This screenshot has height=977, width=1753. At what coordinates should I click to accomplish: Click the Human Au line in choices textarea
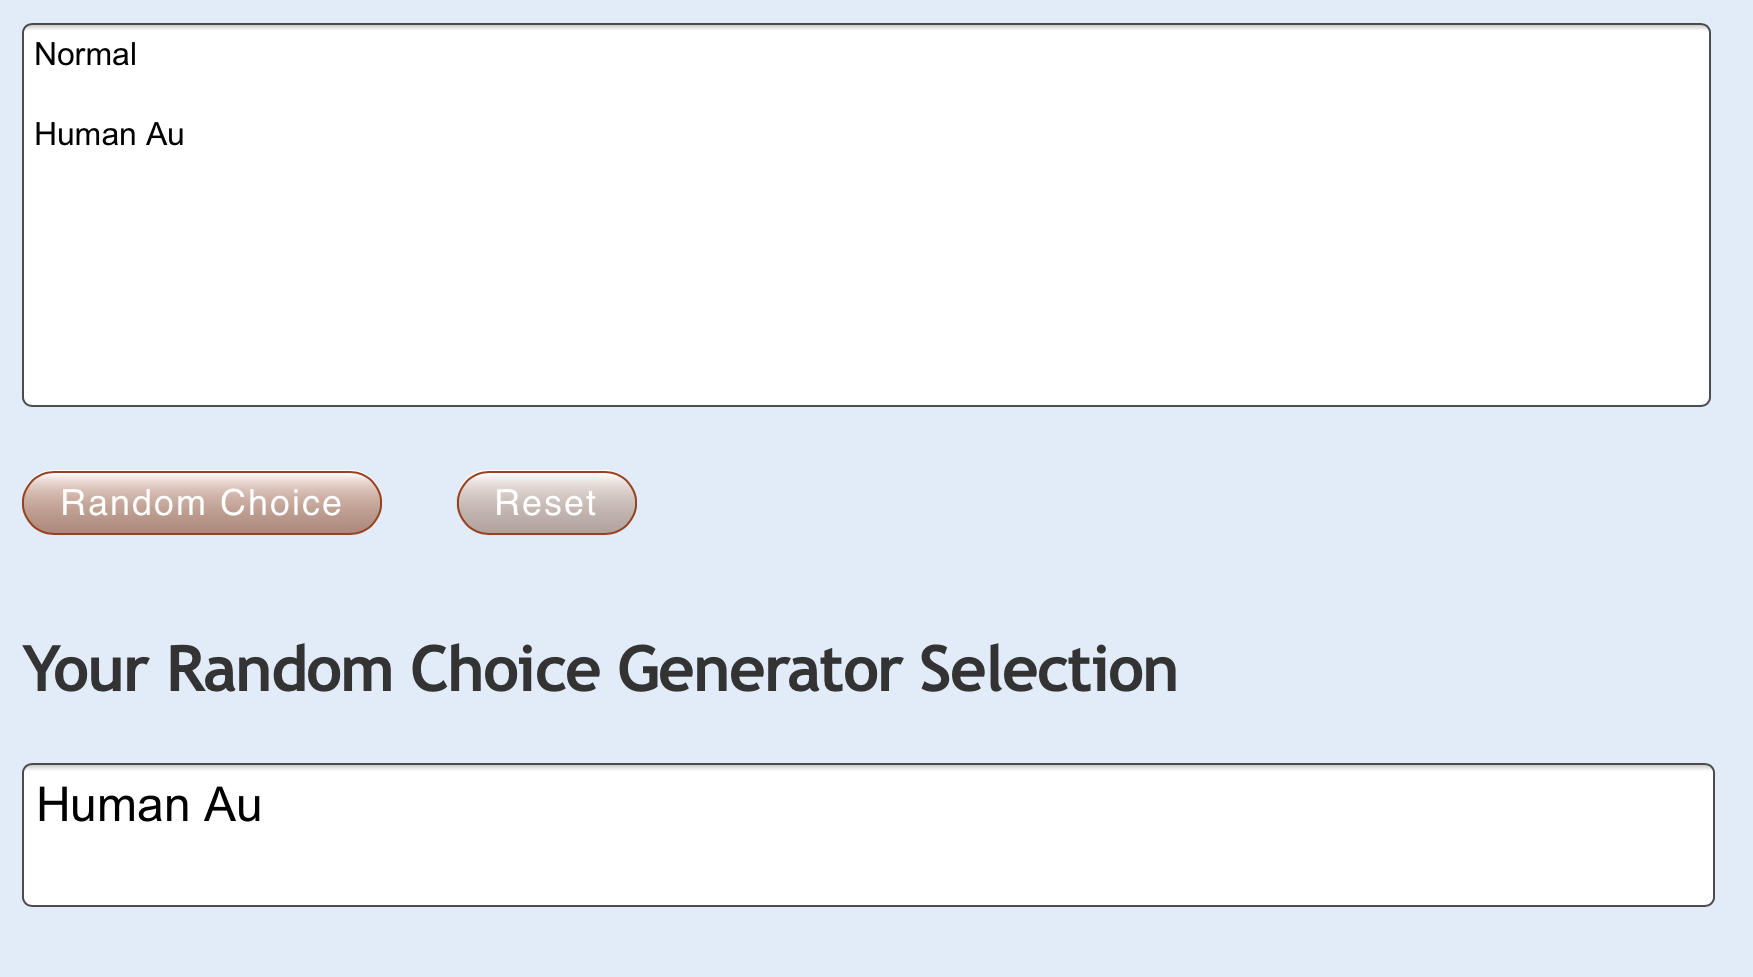coord(109,134)
